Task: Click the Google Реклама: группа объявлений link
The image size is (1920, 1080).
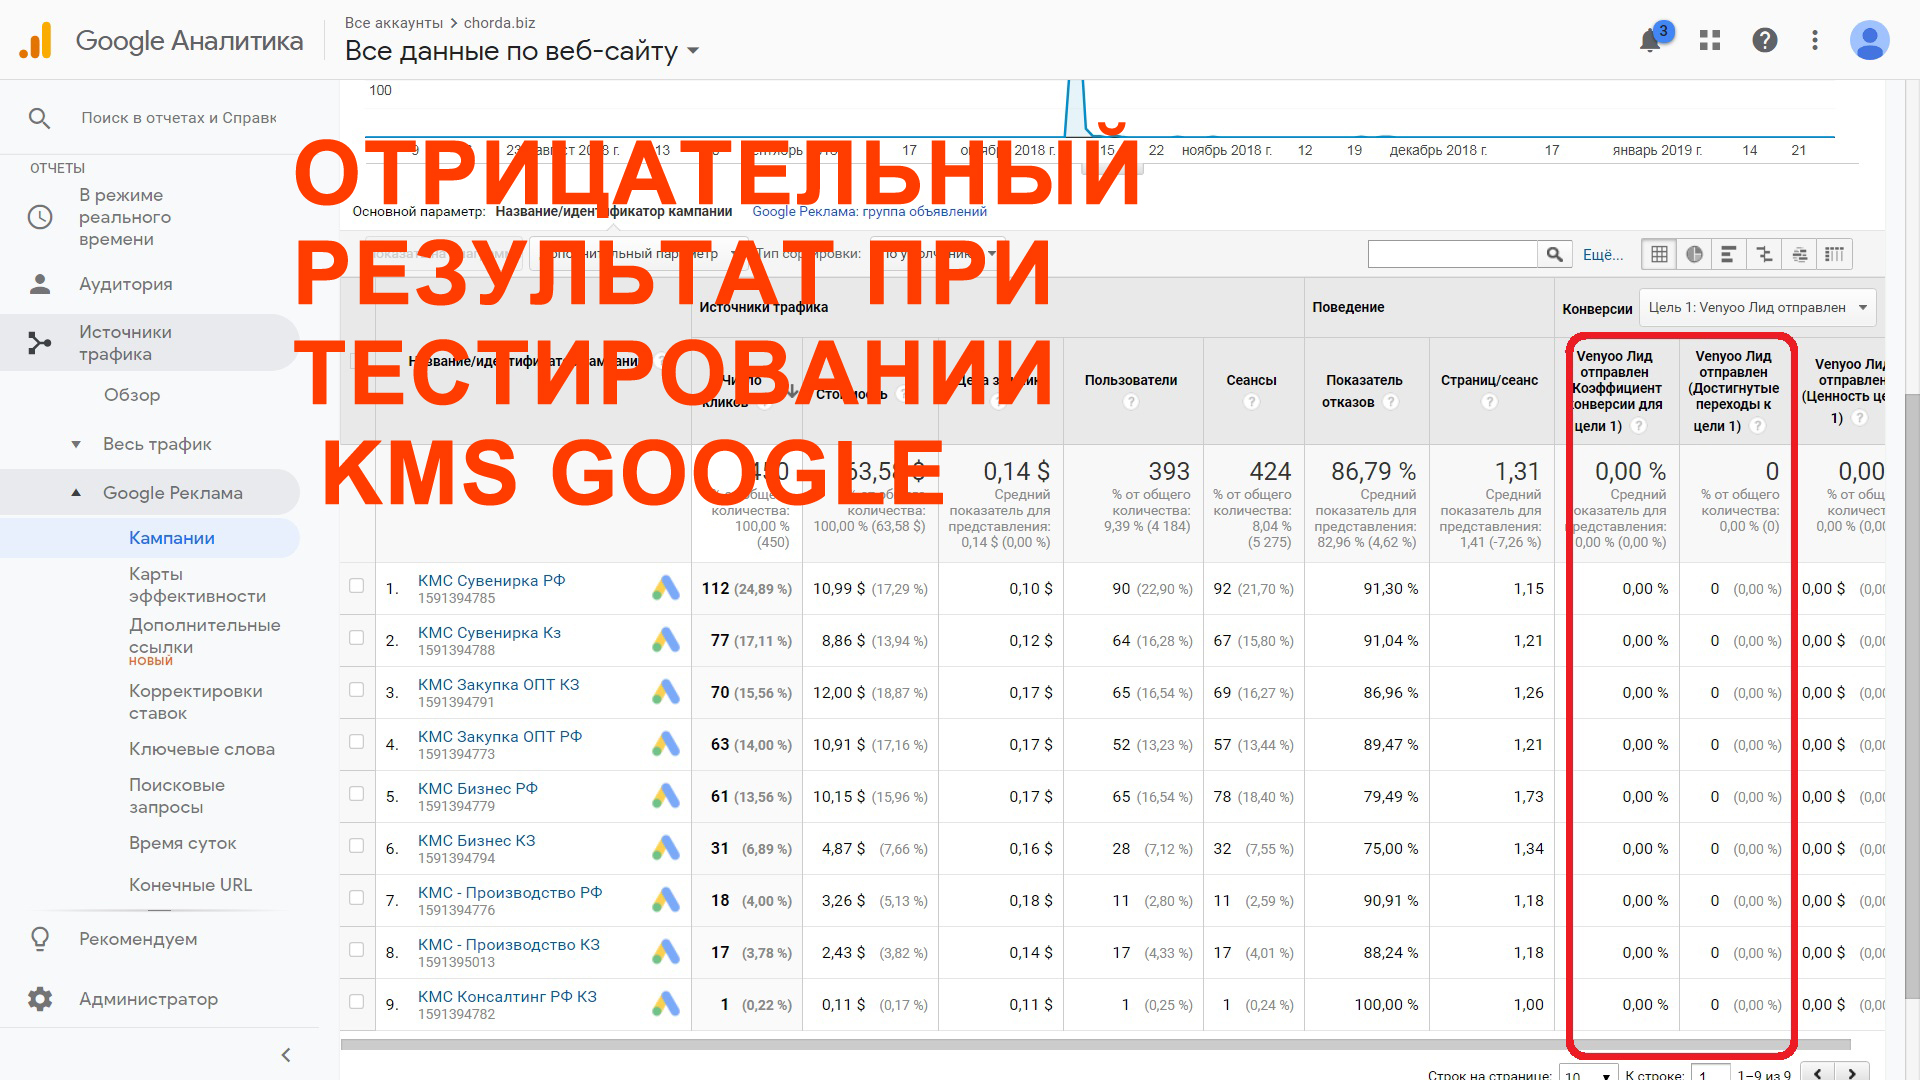Action: [869, 211]
